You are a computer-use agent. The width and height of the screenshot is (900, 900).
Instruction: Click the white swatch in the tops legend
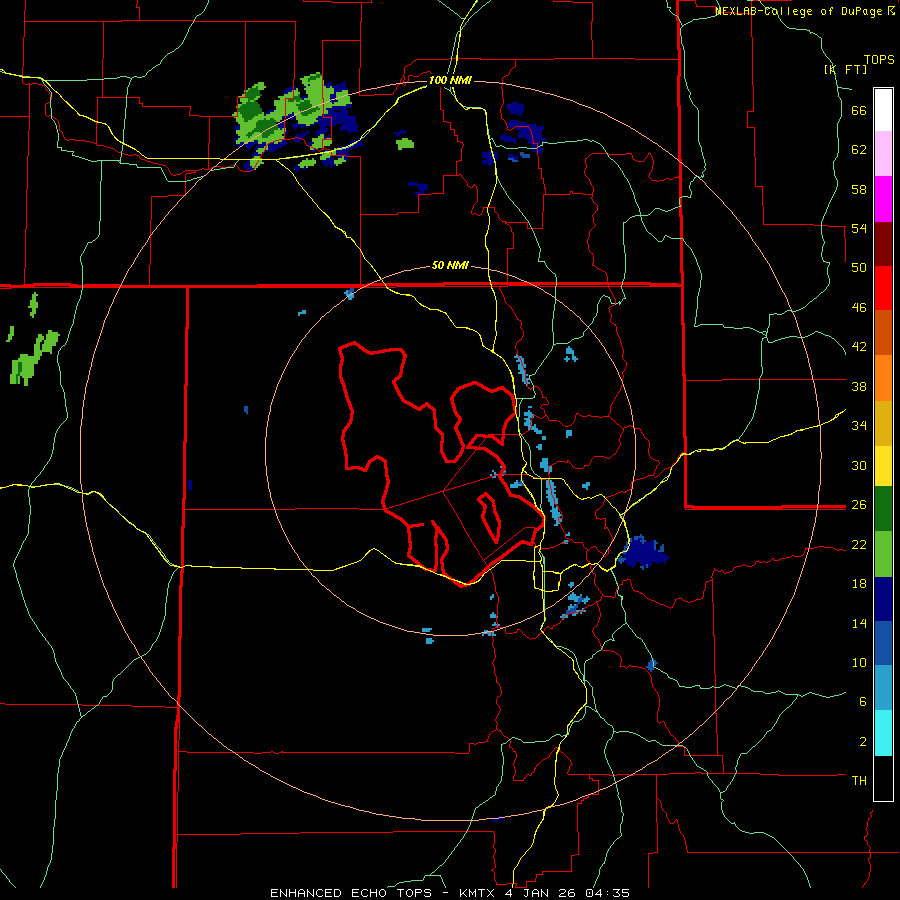[x=883, y=110]
